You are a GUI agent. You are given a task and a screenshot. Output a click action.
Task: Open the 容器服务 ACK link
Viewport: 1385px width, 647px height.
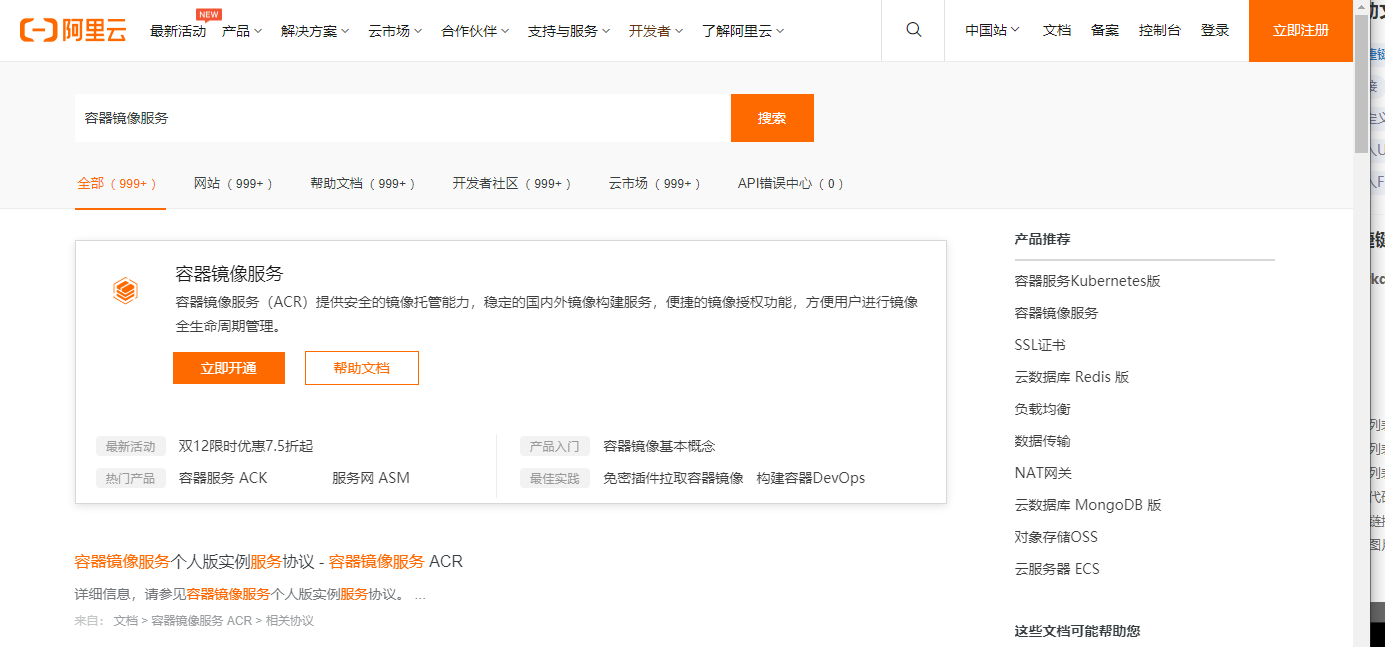coord(223,478)
